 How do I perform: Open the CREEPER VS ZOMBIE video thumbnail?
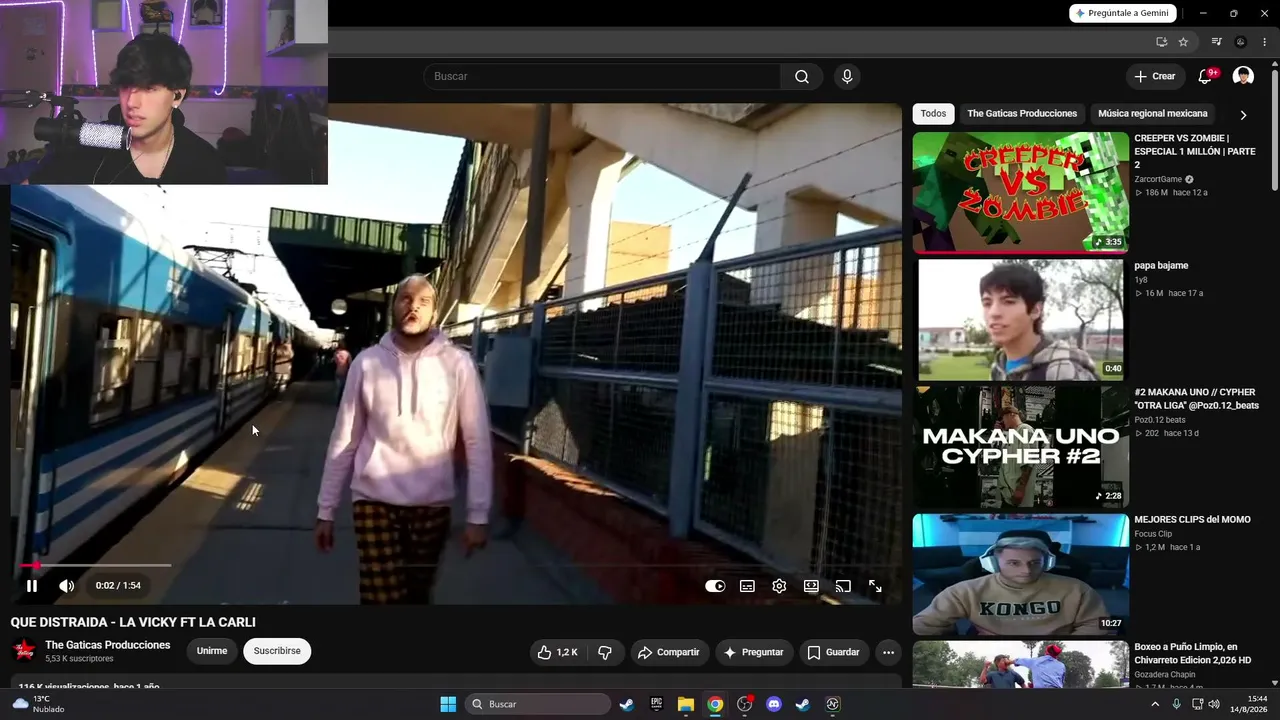coord(1020,192)
